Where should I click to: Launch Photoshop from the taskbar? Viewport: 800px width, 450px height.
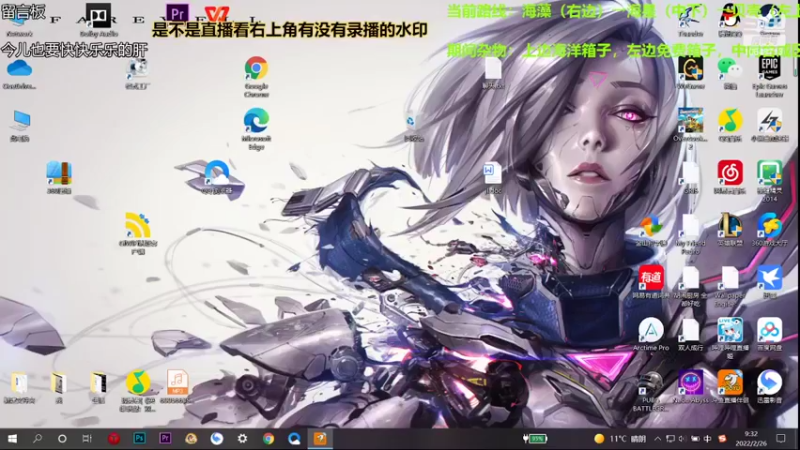tap(139, 439)
